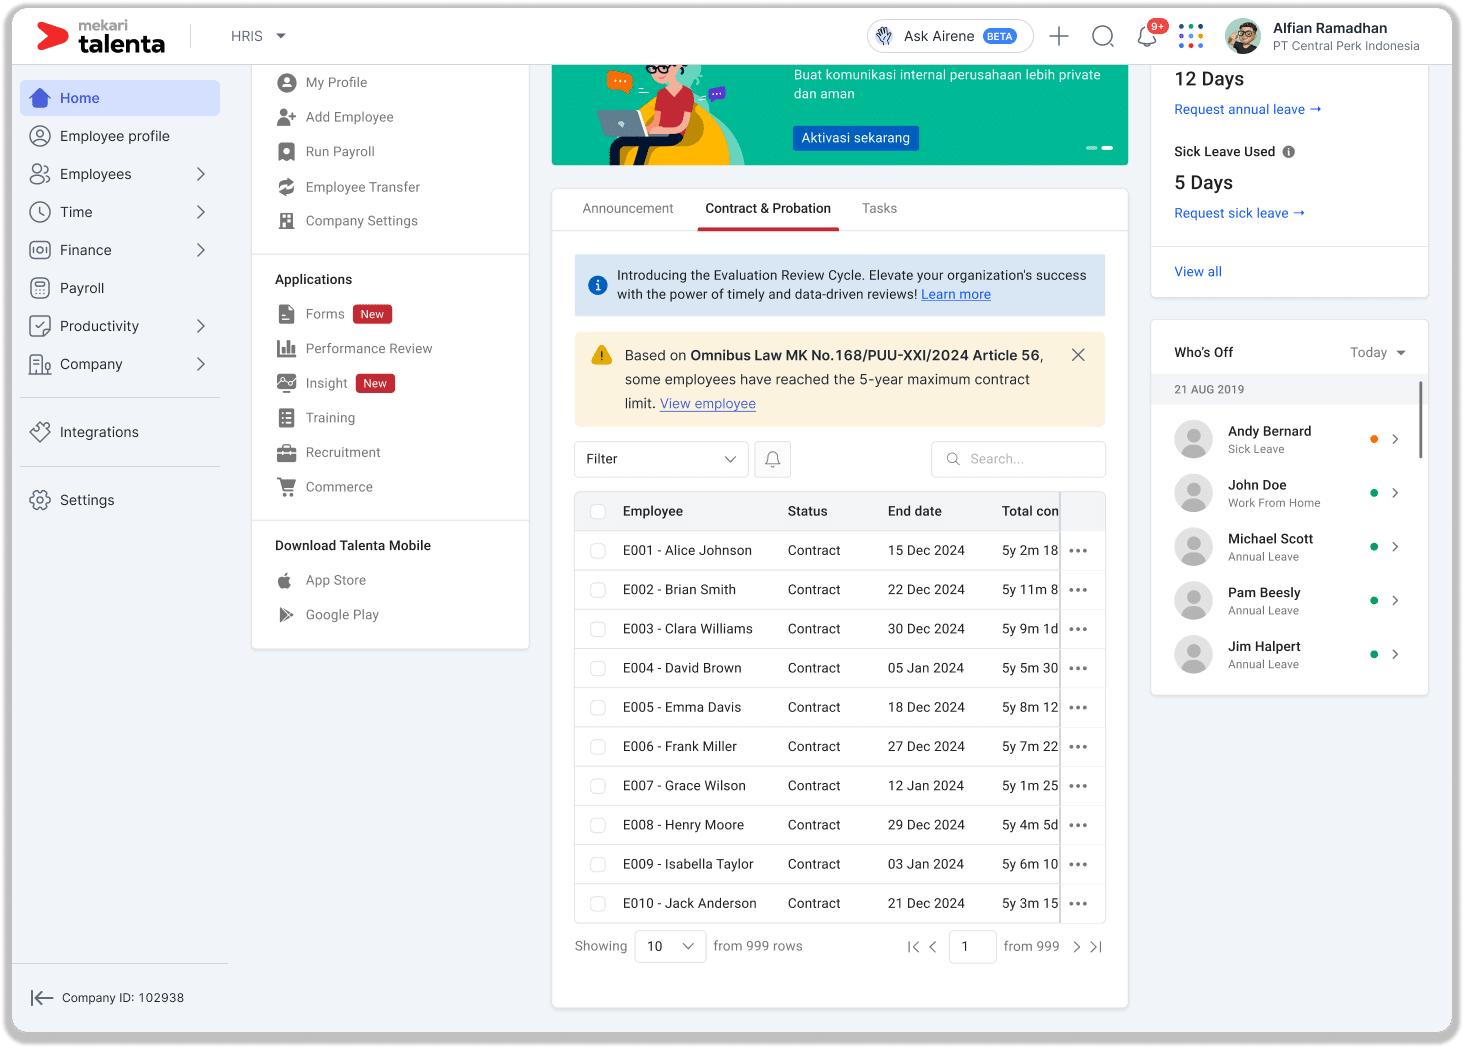1464x1048 pixels.
Task: Click the Aktivasi sekarang button
Action: (x=855, y=138)
